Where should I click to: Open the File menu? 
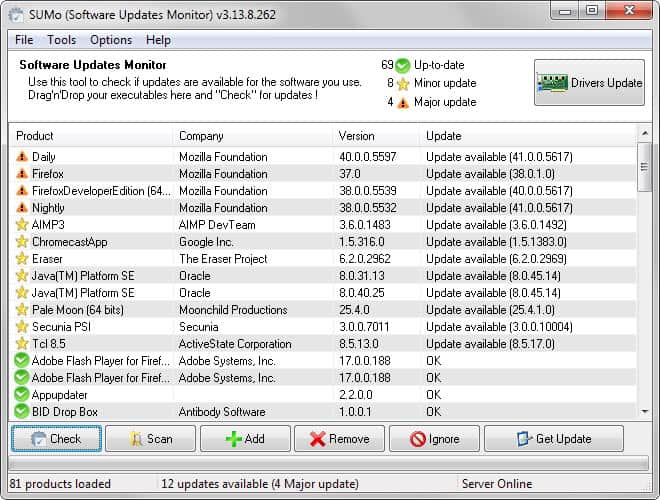[x=24, y=40]
